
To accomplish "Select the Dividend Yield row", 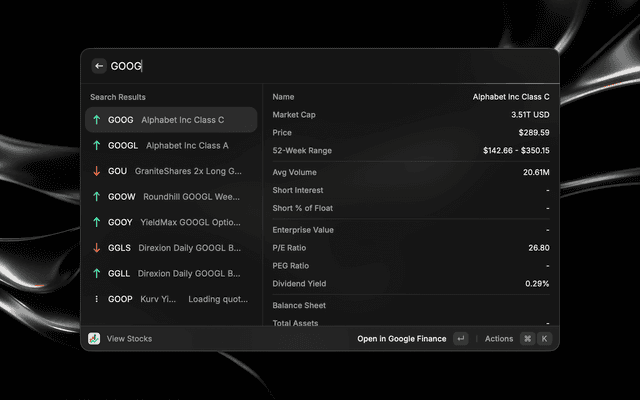I will click(410, 284).
